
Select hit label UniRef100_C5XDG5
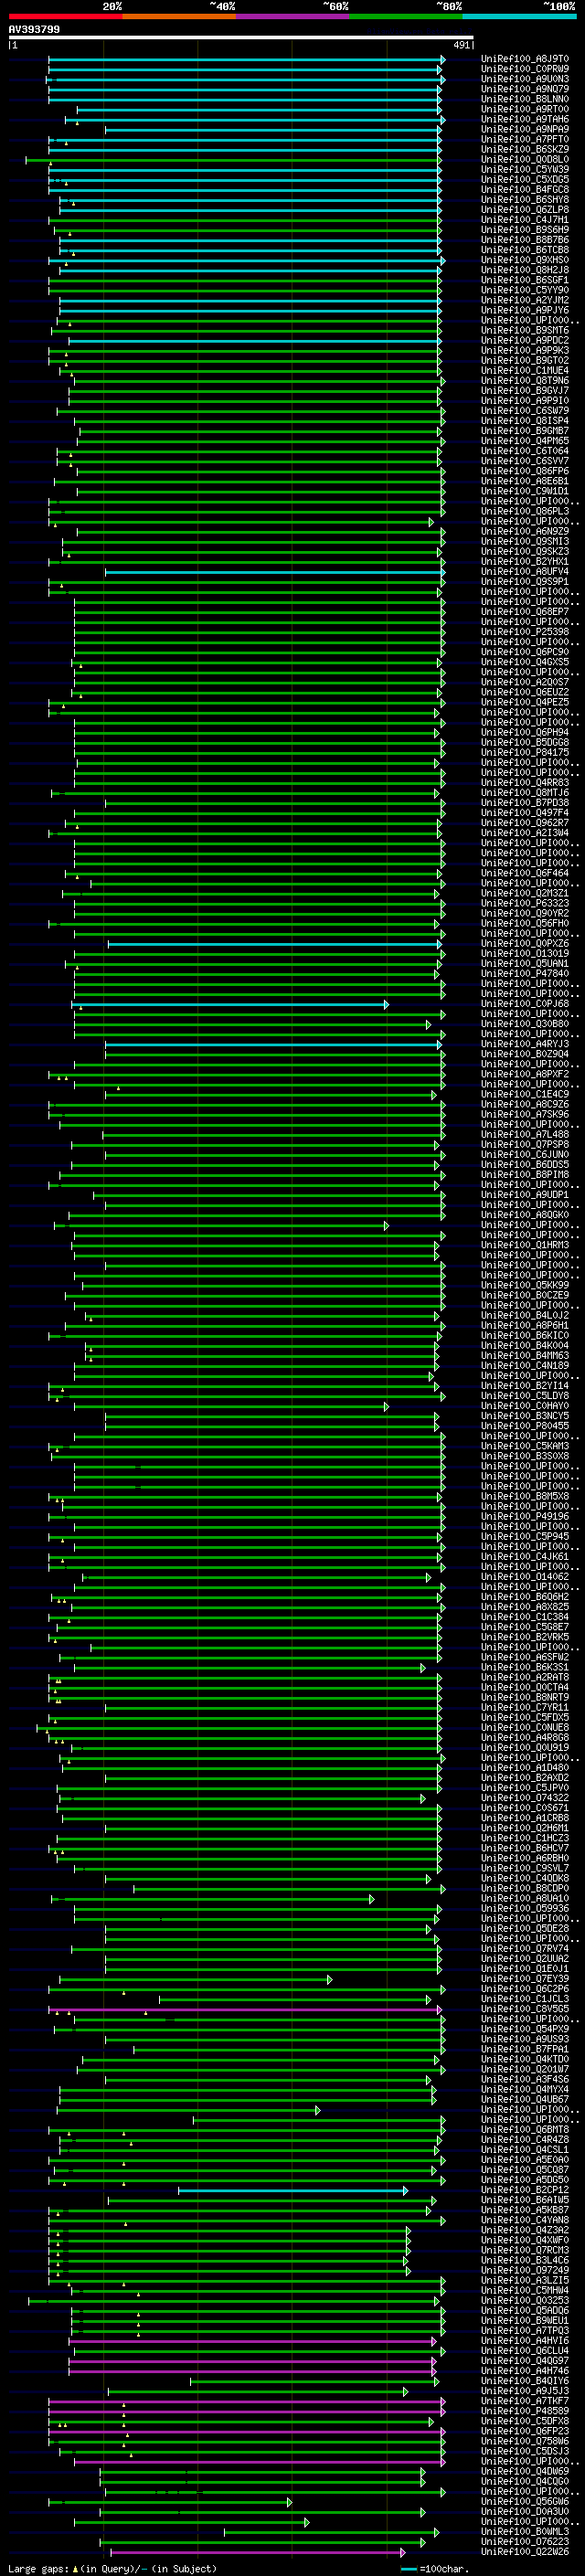pos(525,179)
